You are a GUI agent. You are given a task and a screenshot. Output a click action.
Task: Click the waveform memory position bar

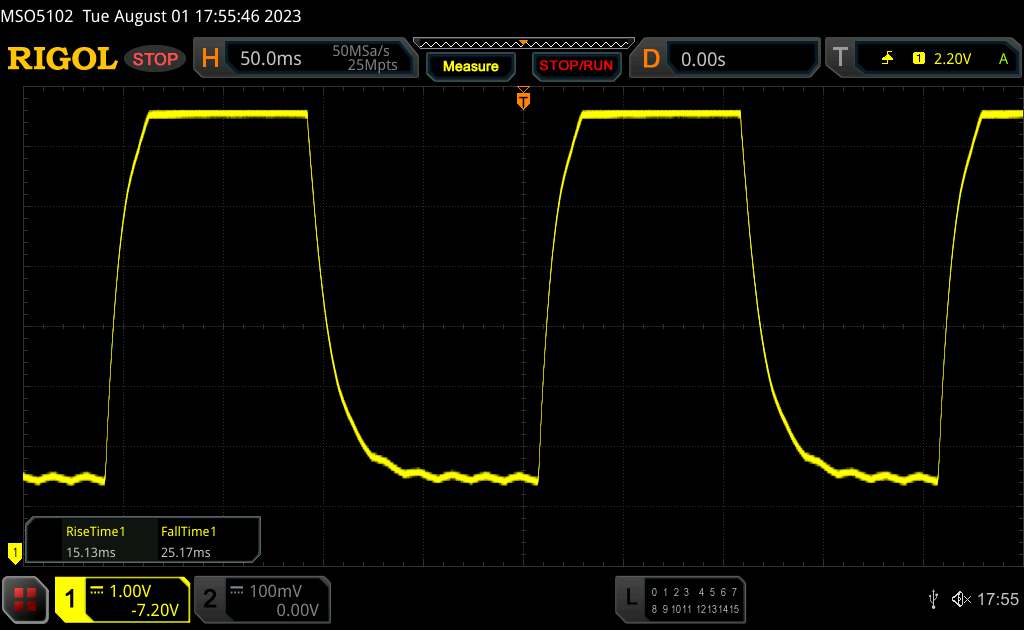(x=523, y=43)
